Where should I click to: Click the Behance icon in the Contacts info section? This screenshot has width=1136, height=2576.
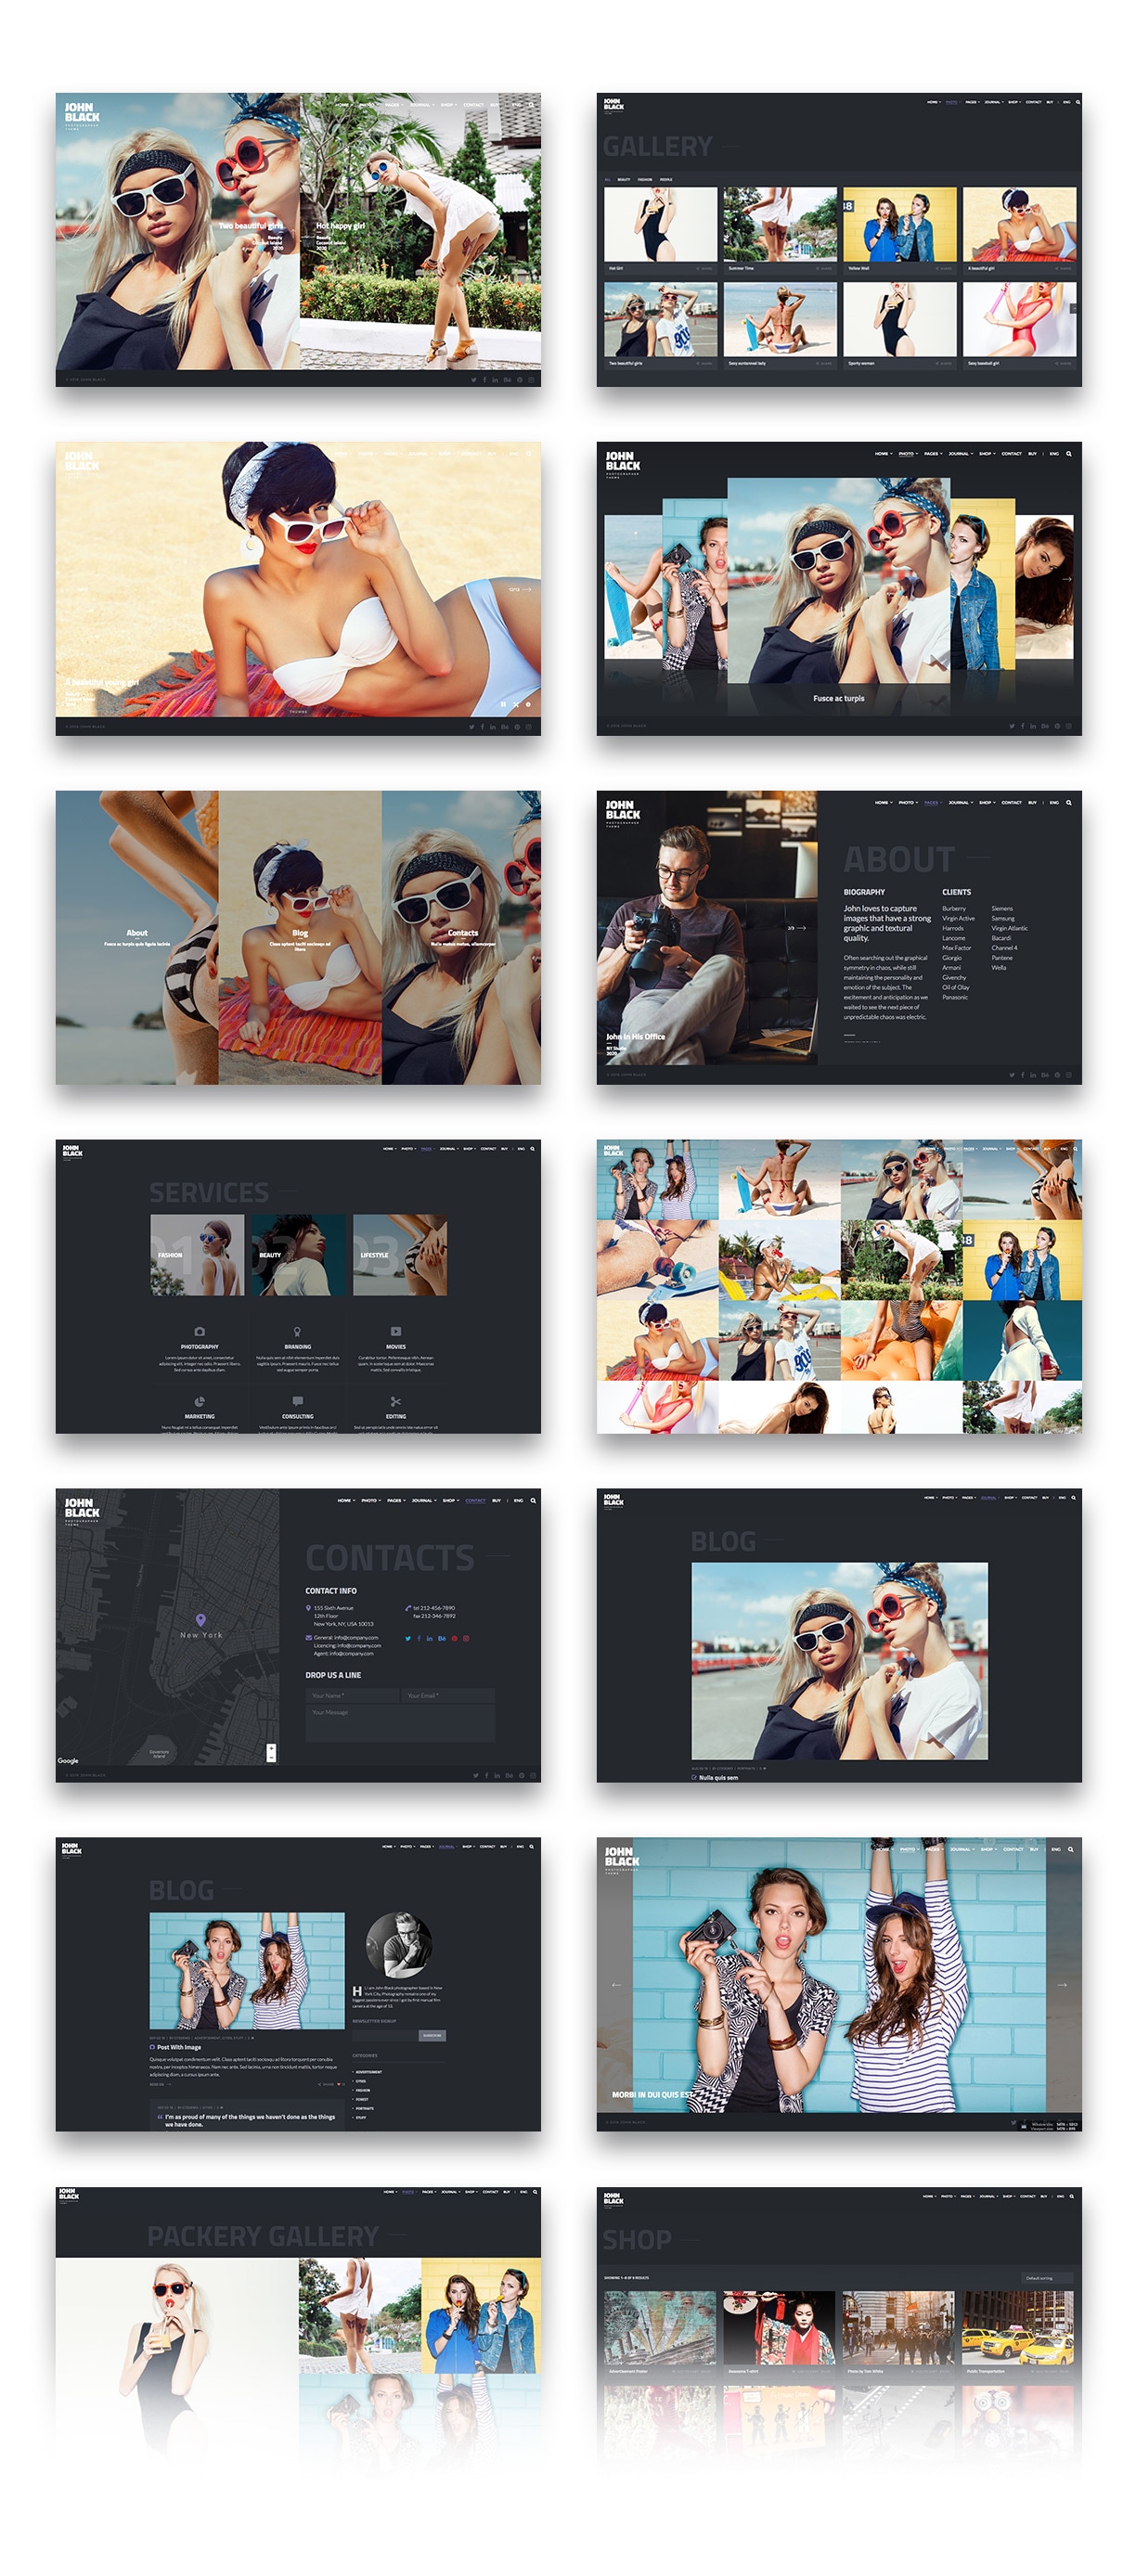441,1638
